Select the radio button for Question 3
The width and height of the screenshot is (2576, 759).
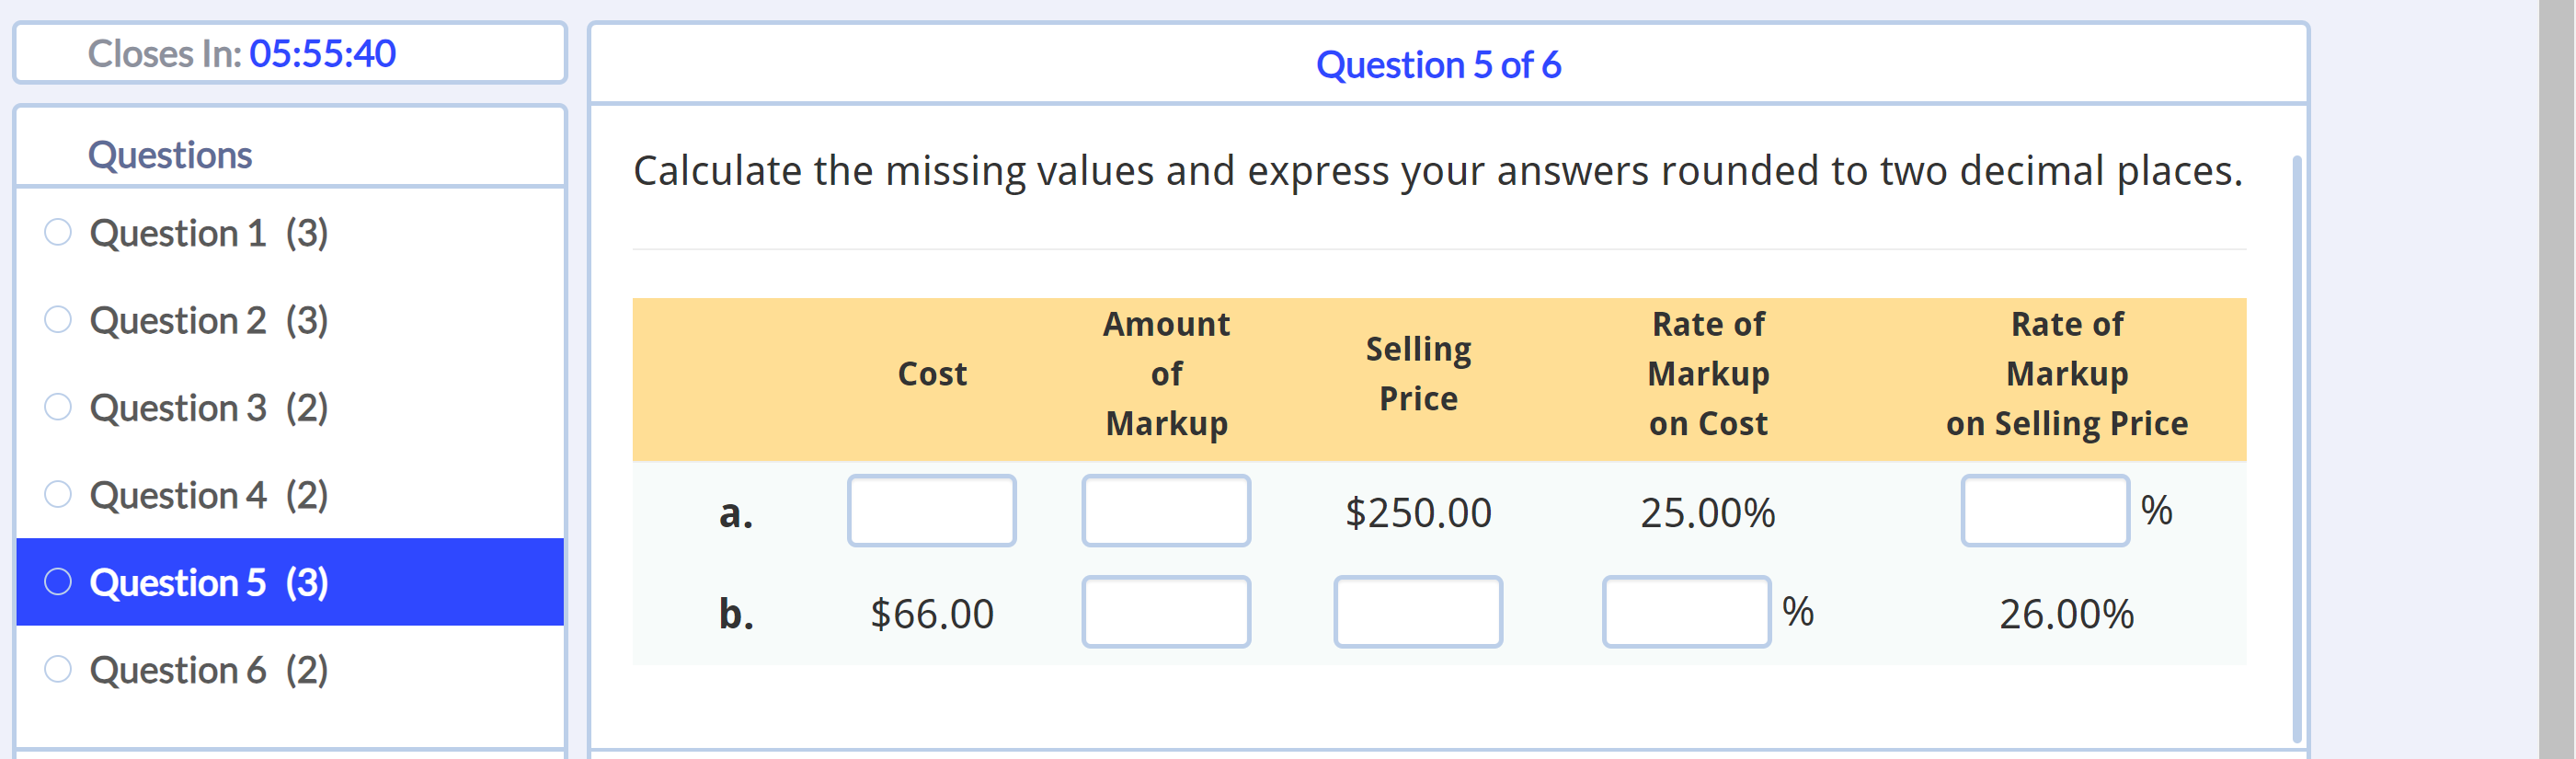[57, 404]
